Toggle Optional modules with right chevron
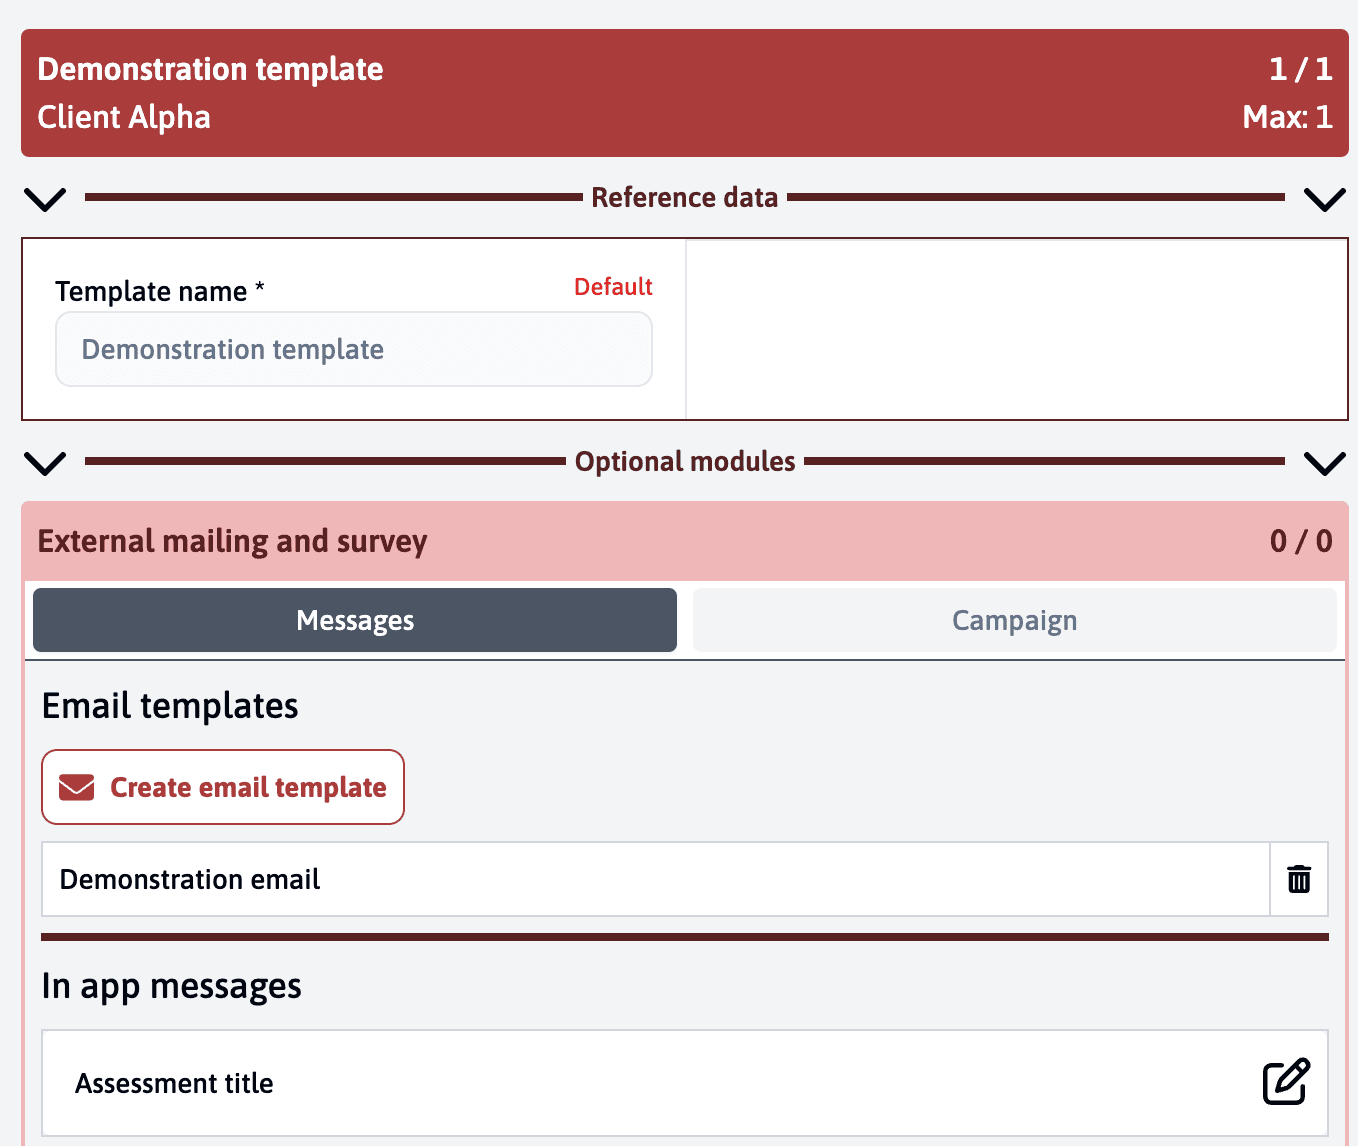 1324,462
